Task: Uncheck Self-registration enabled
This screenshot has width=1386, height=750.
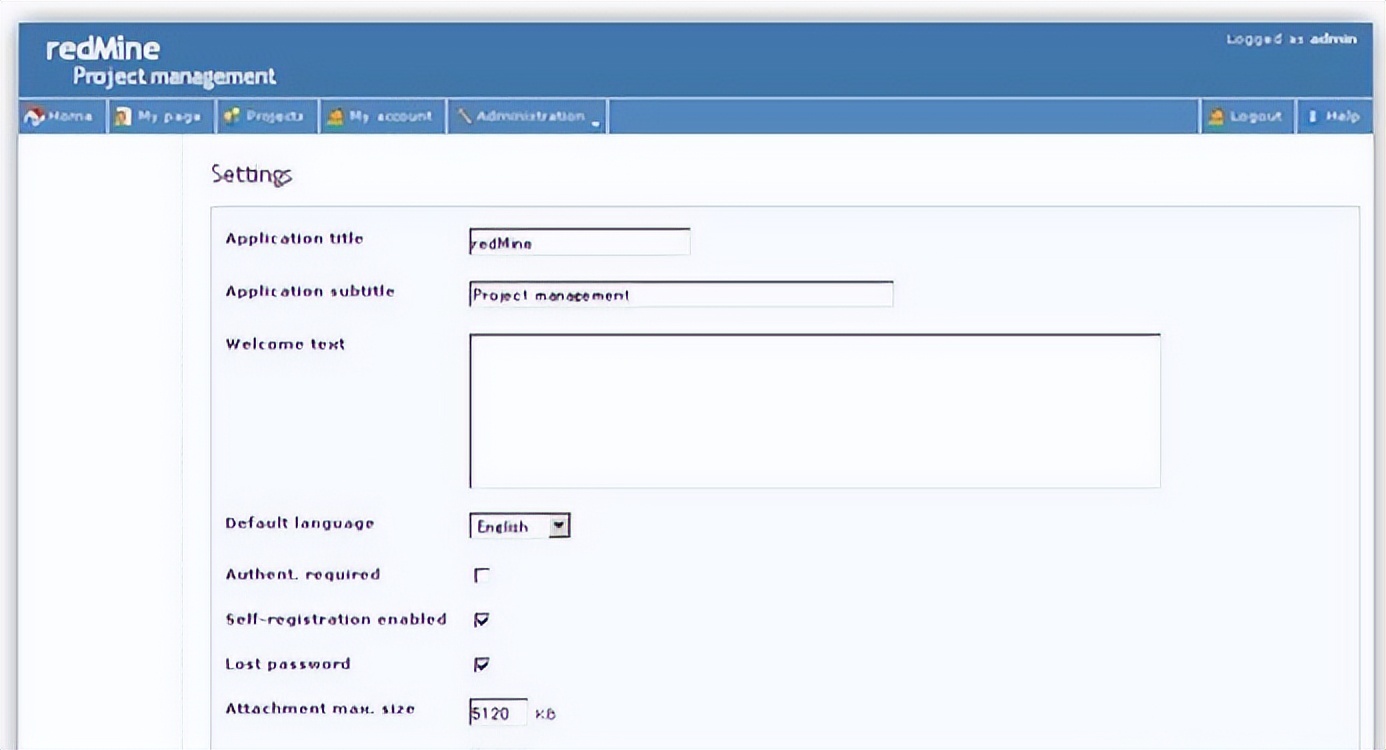Action: (x=482, y=620)
